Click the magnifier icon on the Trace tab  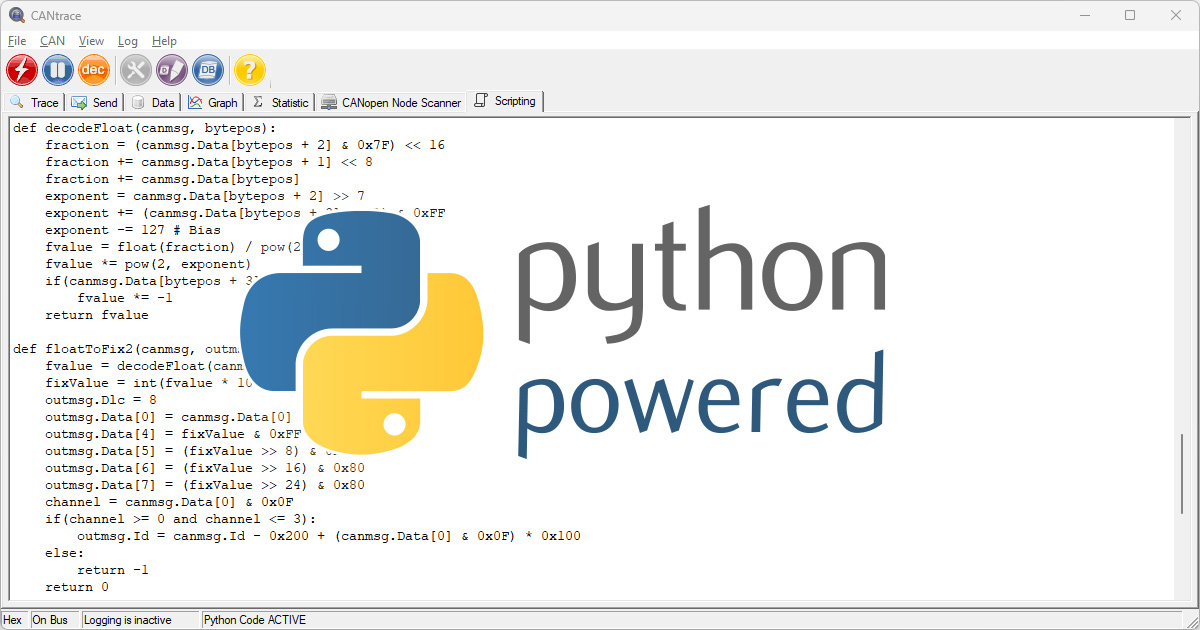(x=17, y=101)
